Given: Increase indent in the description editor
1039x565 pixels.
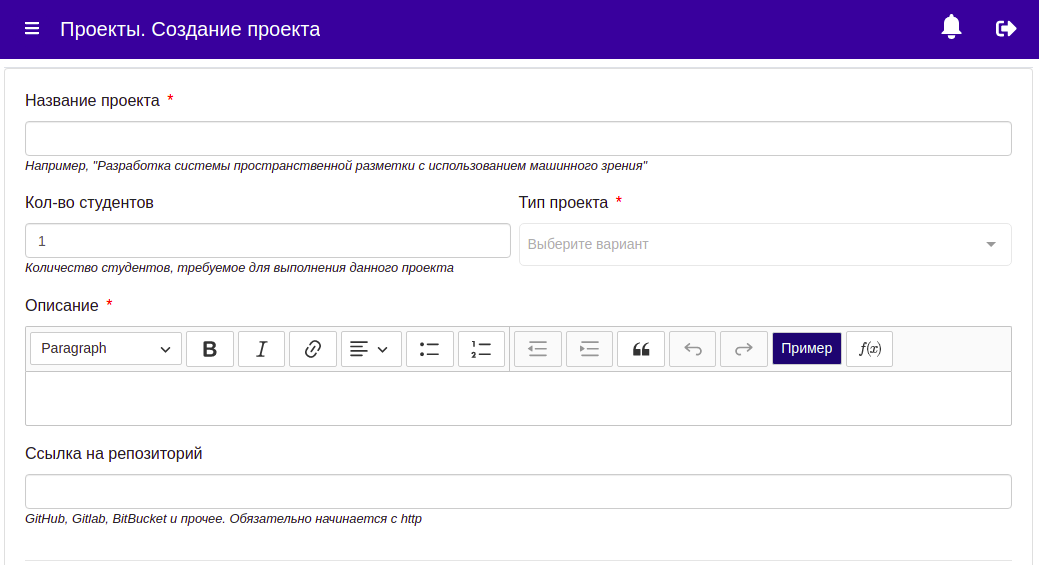Looking at the screenshot, I should [x=589, y=349].
